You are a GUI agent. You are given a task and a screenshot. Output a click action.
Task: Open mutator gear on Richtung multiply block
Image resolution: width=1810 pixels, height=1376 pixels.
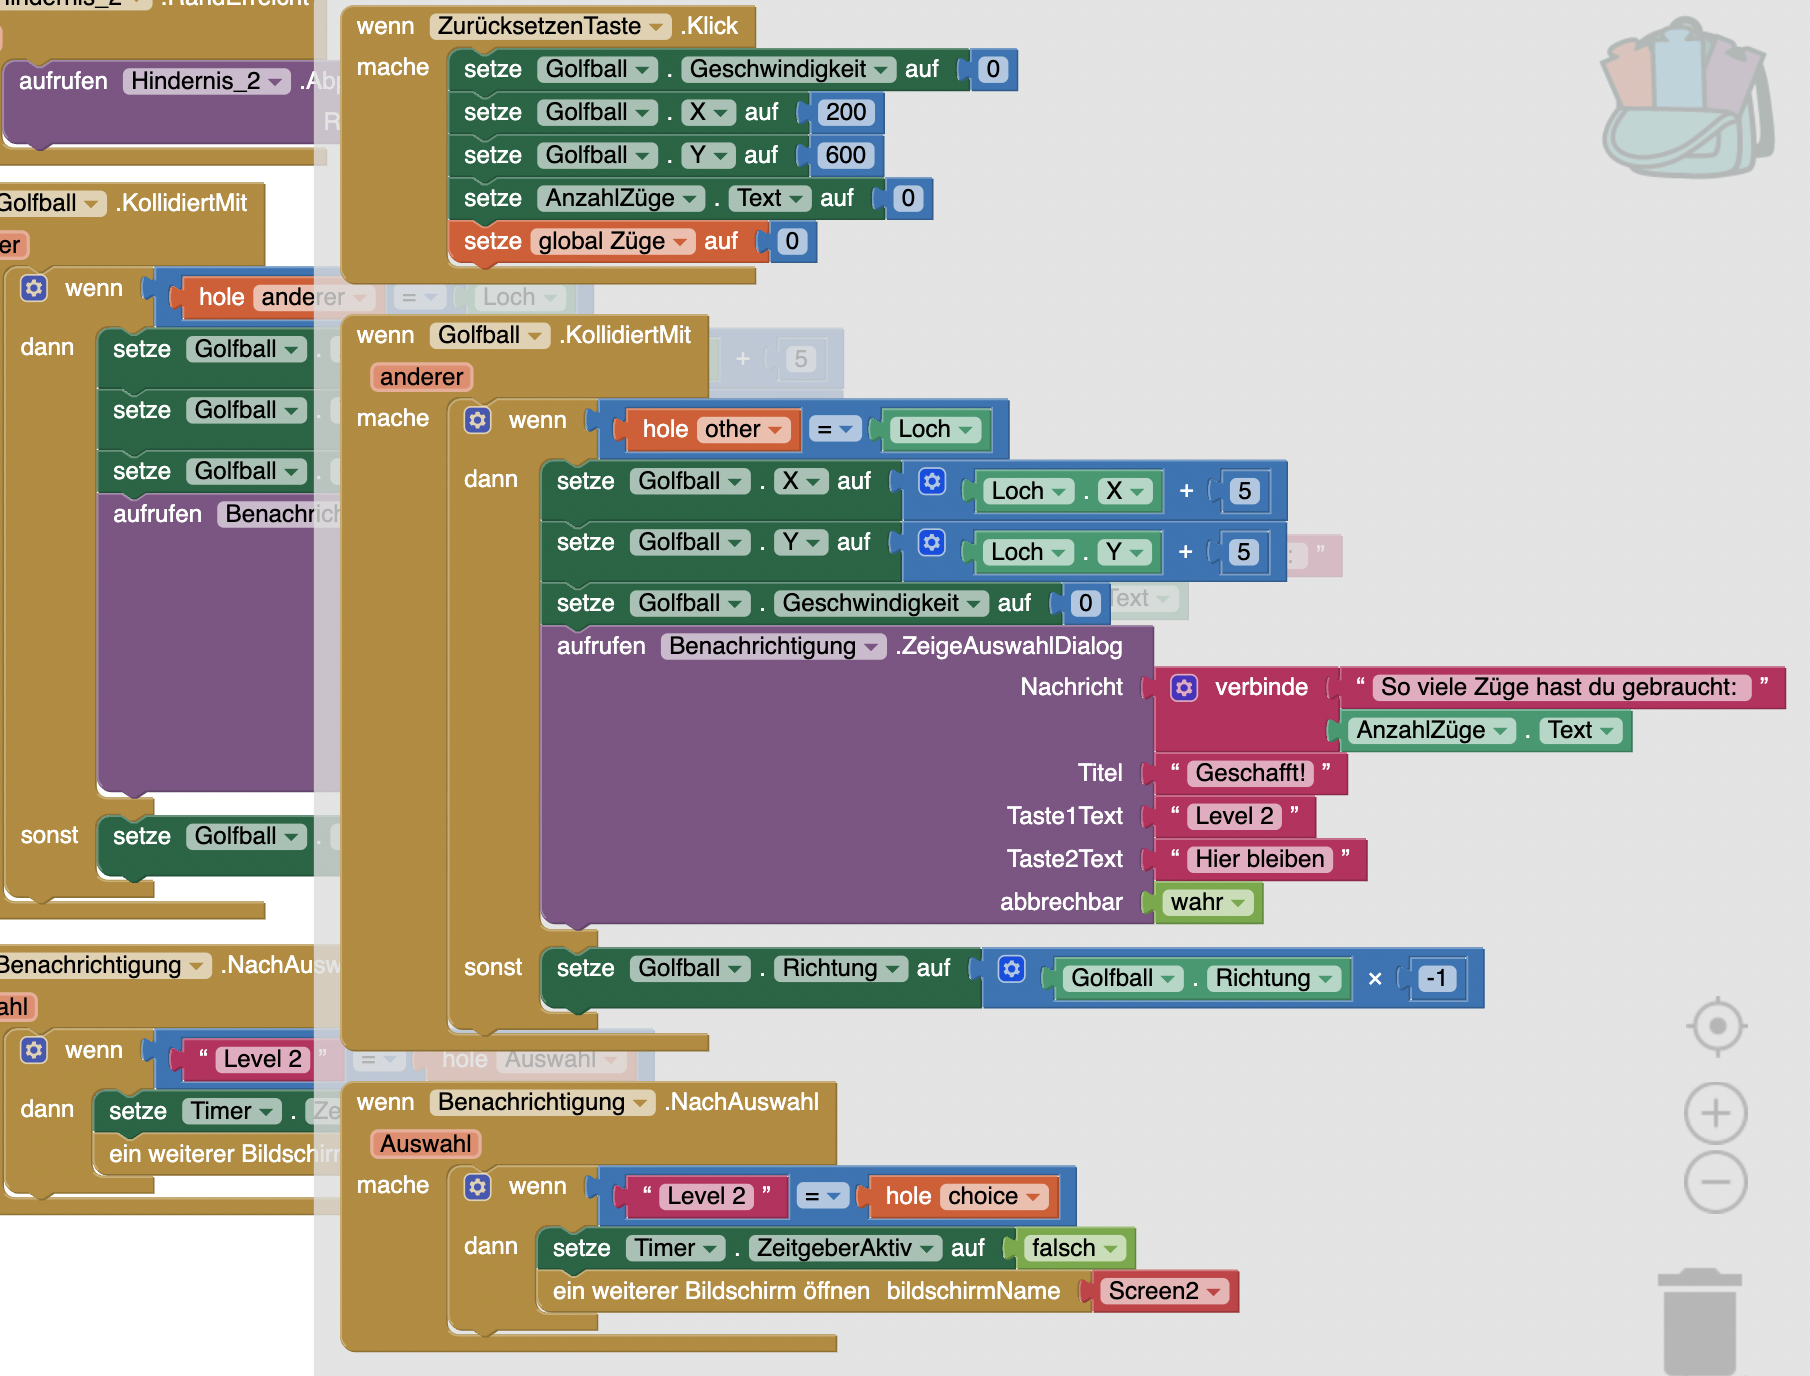pos(1011,969)
